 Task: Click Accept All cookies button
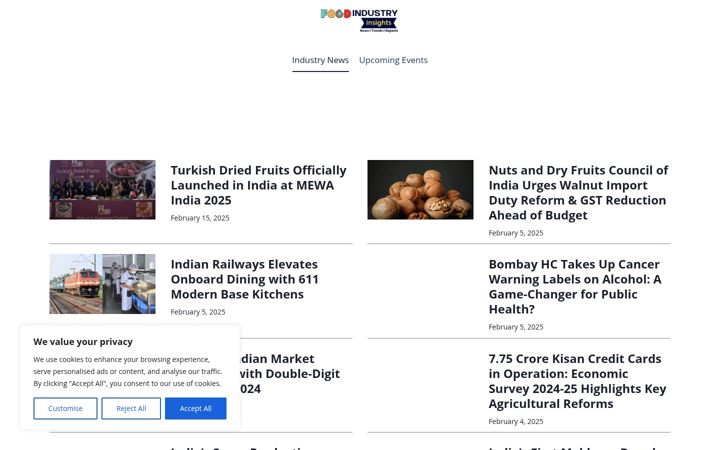196,408
